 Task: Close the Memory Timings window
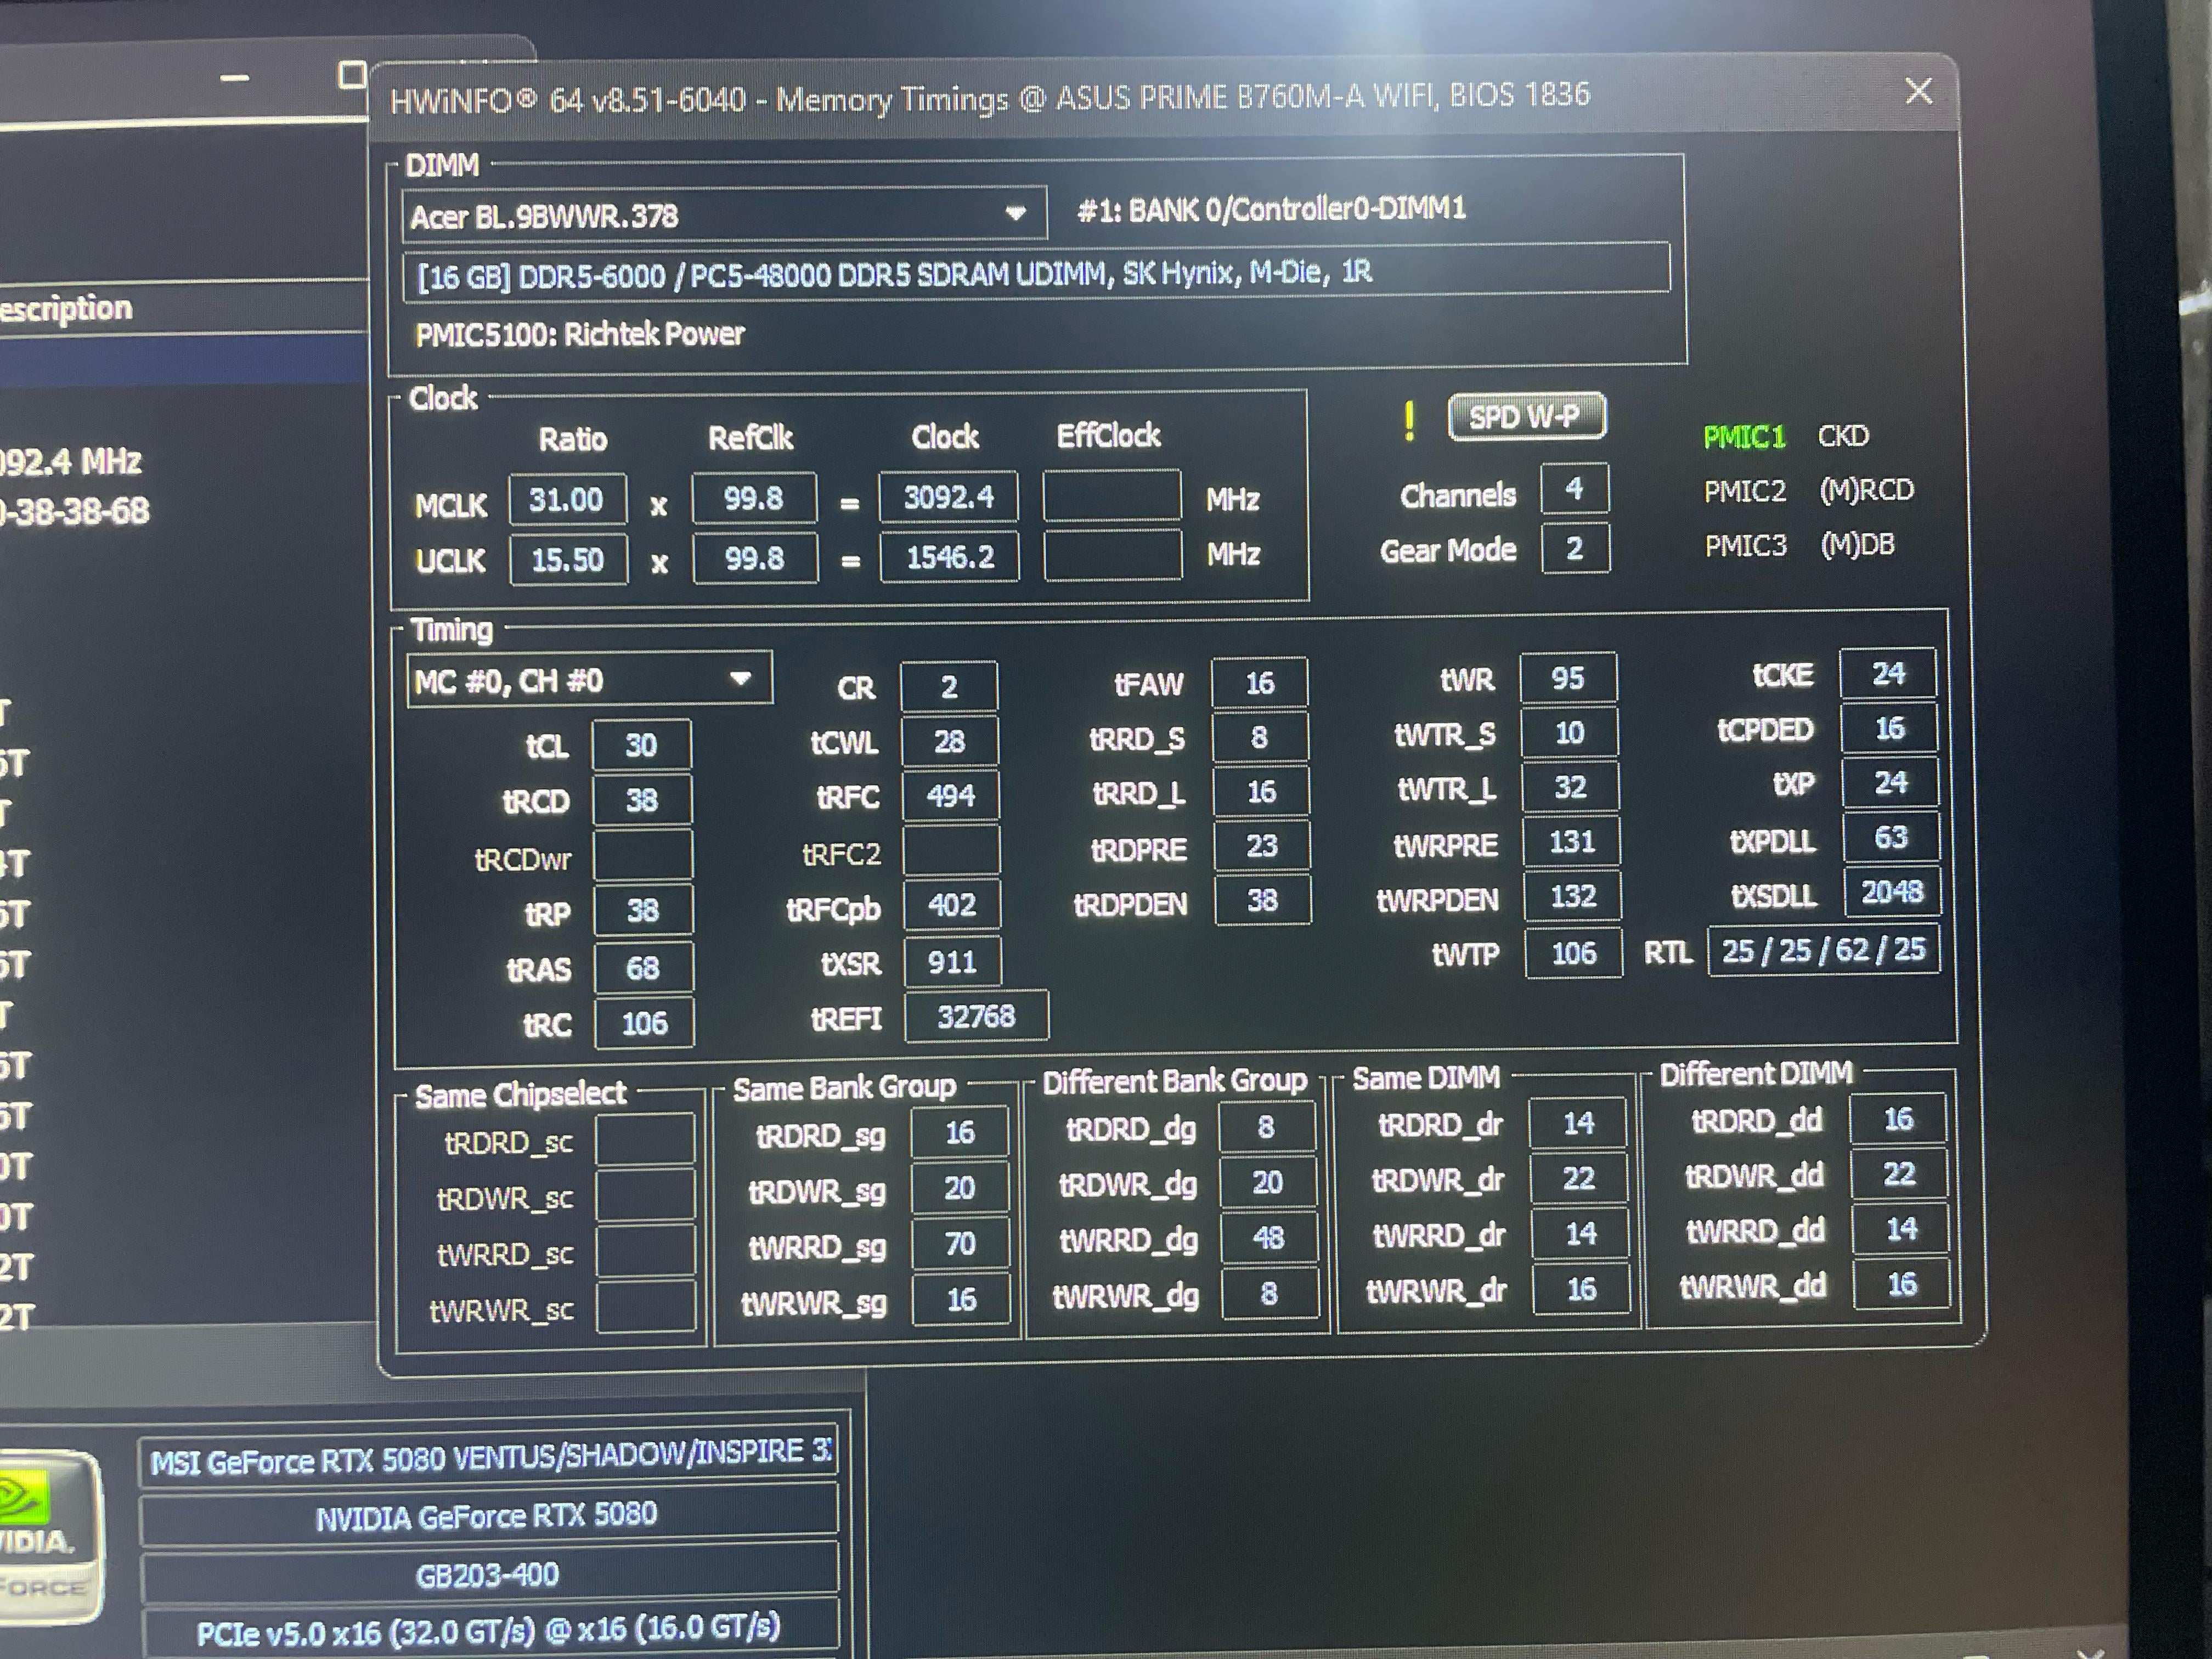[x=1918, y=91]
